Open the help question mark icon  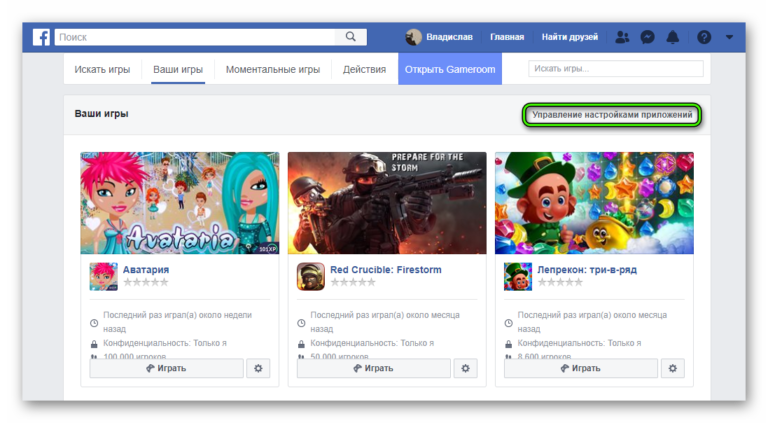point(704,37)
